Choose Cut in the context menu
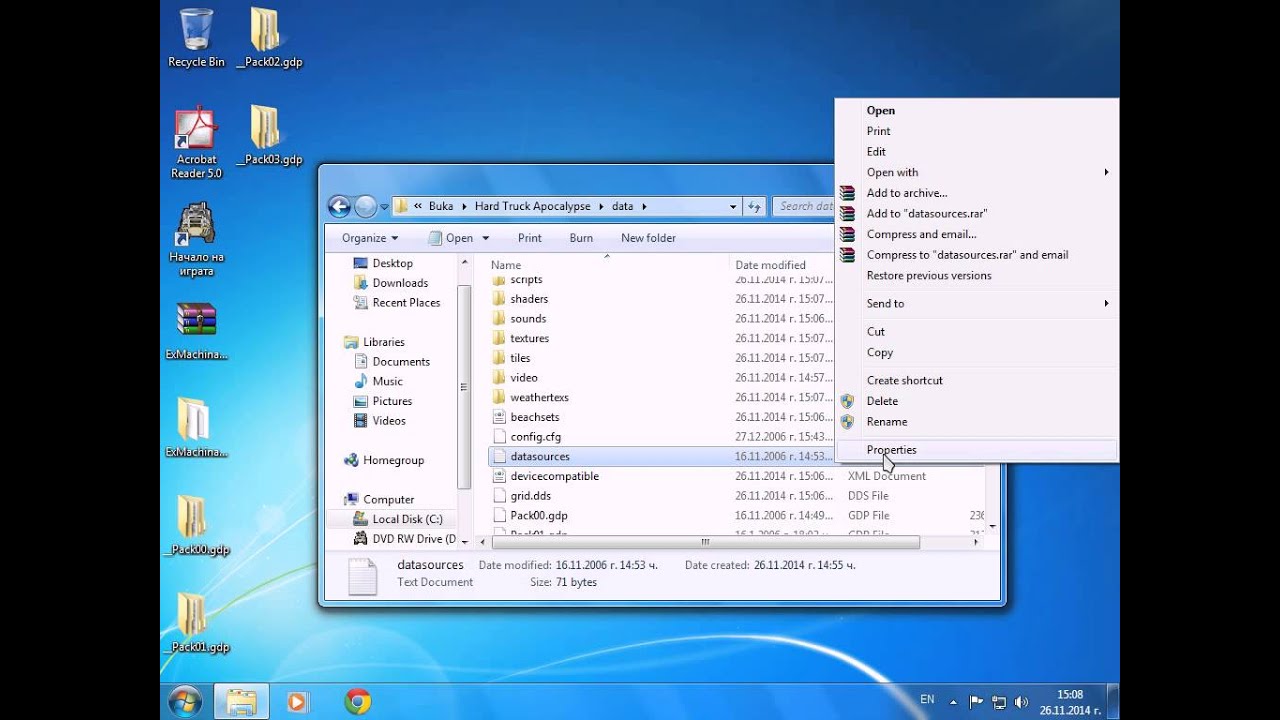1280x720 pixels. pyautogui.click(x=977, y=331)
